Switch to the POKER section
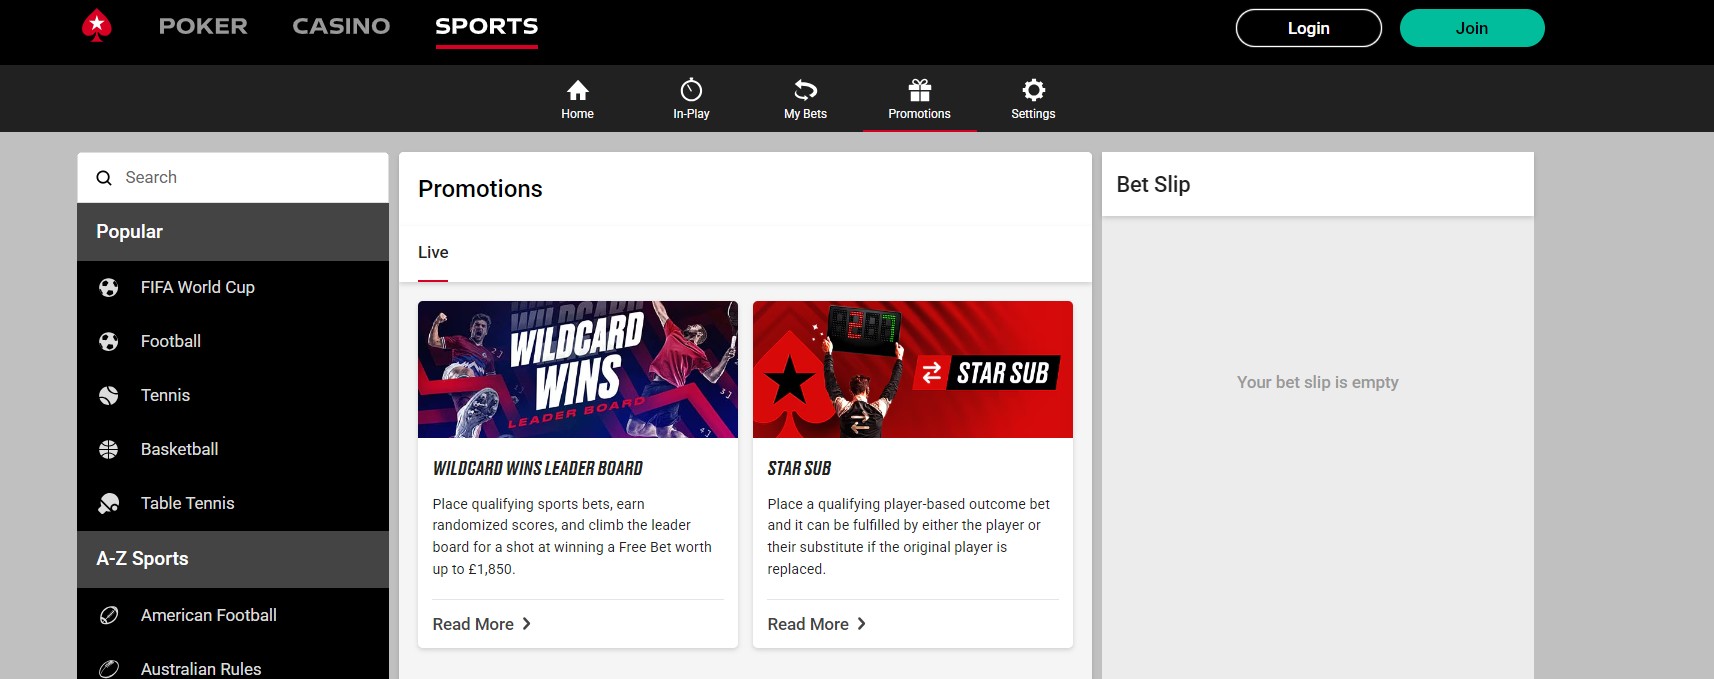 [203, 26]
